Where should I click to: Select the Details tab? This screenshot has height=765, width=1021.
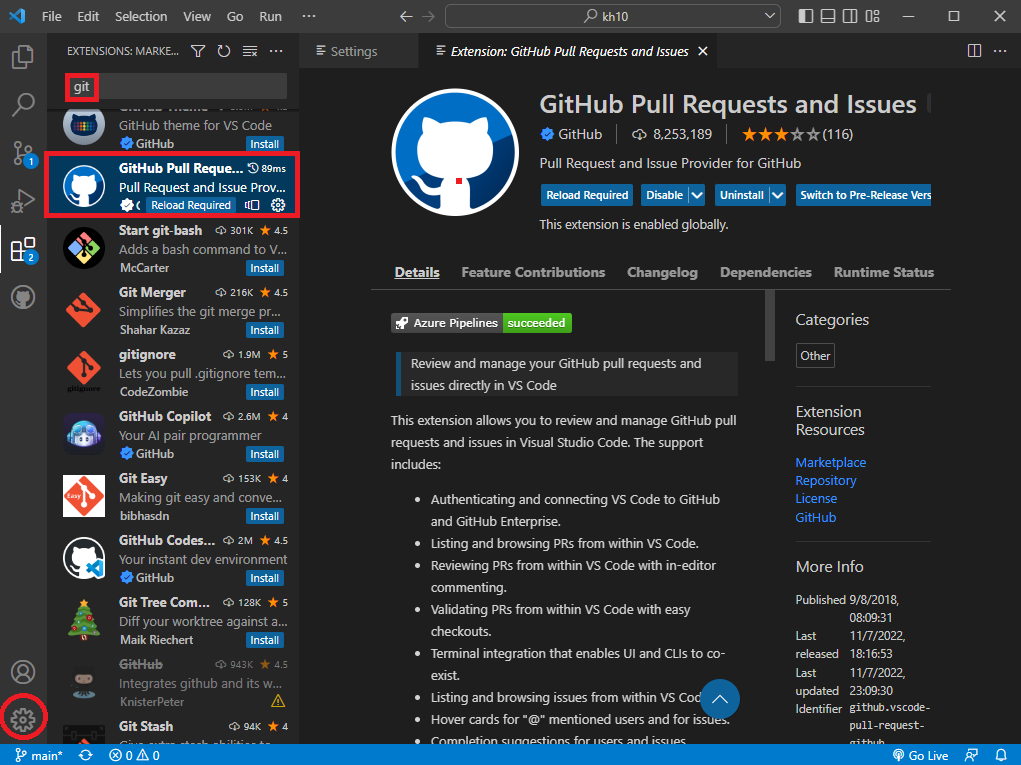coord(417,272)
